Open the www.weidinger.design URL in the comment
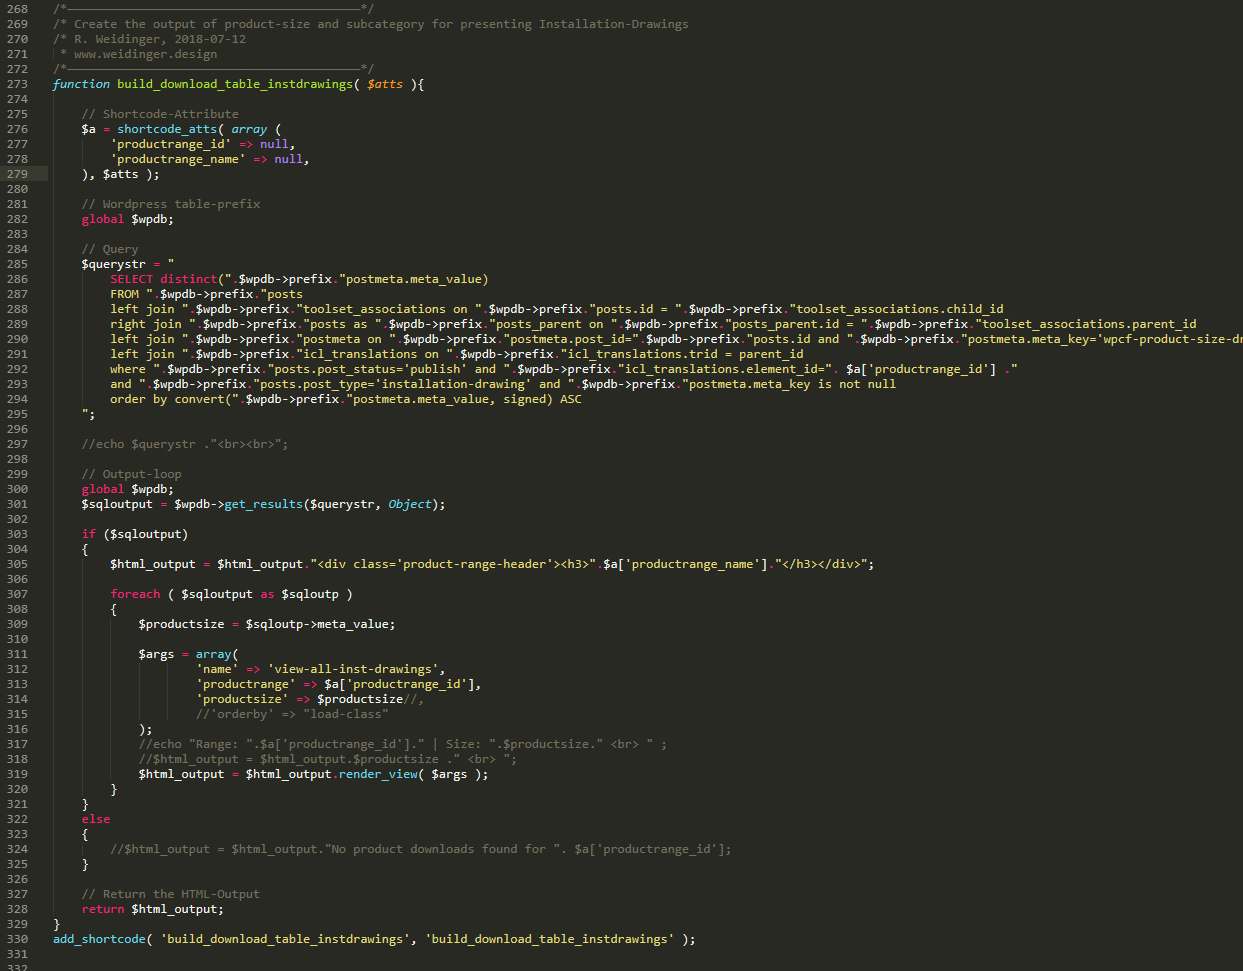This screenshot has height=971, width=1243. [x=145, y=54]
